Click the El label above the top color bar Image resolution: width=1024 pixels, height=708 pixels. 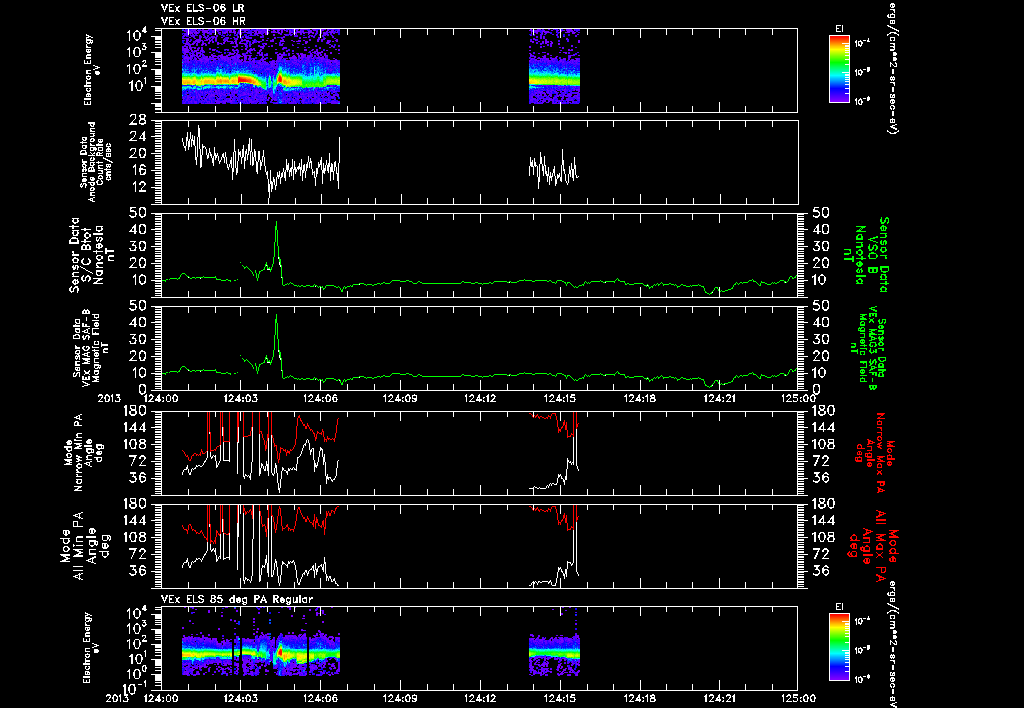tap(839, 28)
